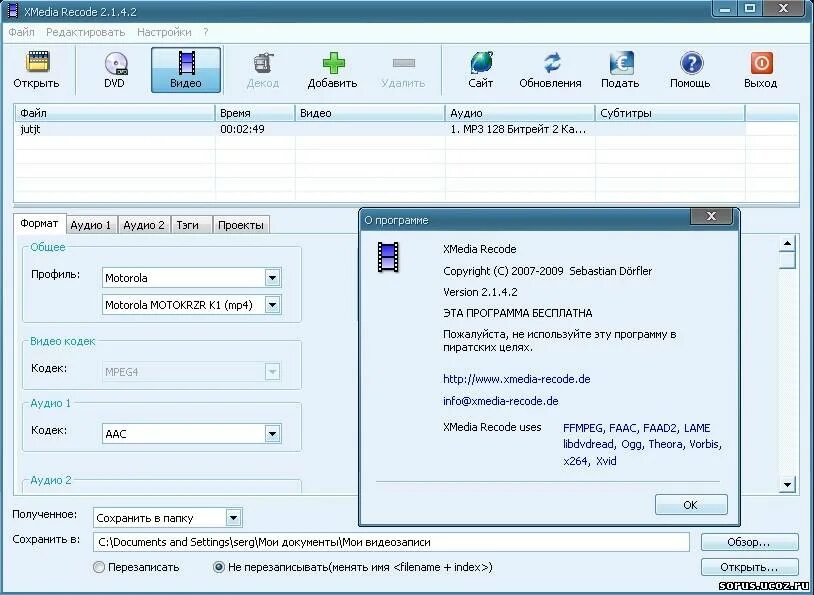Click the Видео column header
814x595 pixels.
click(x=370, y=113)
